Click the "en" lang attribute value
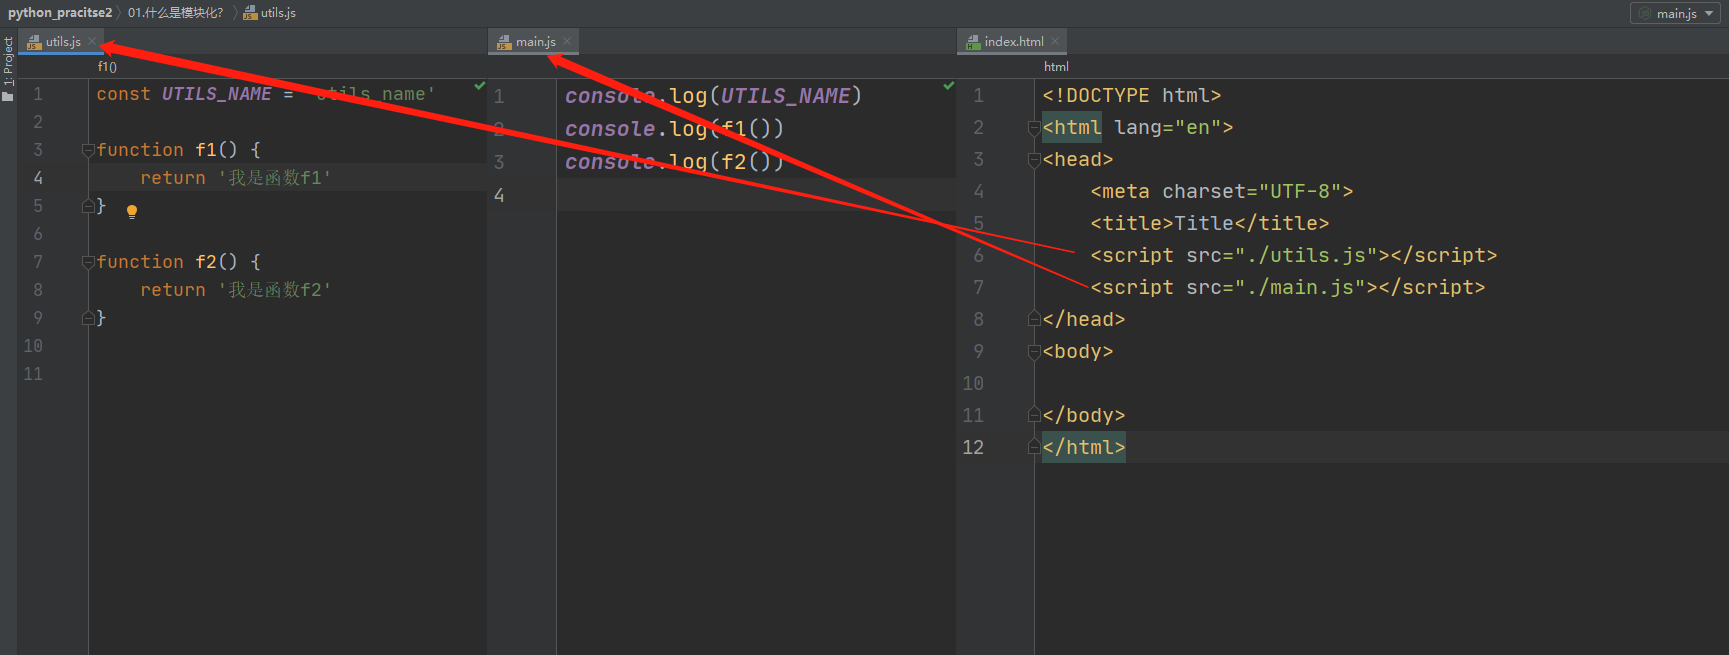Screen dimensions: 1729x655 1198,128
